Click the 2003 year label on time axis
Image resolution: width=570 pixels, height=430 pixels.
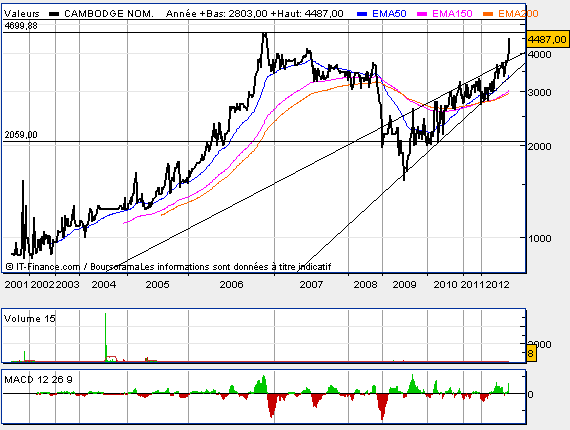(67, 284)
